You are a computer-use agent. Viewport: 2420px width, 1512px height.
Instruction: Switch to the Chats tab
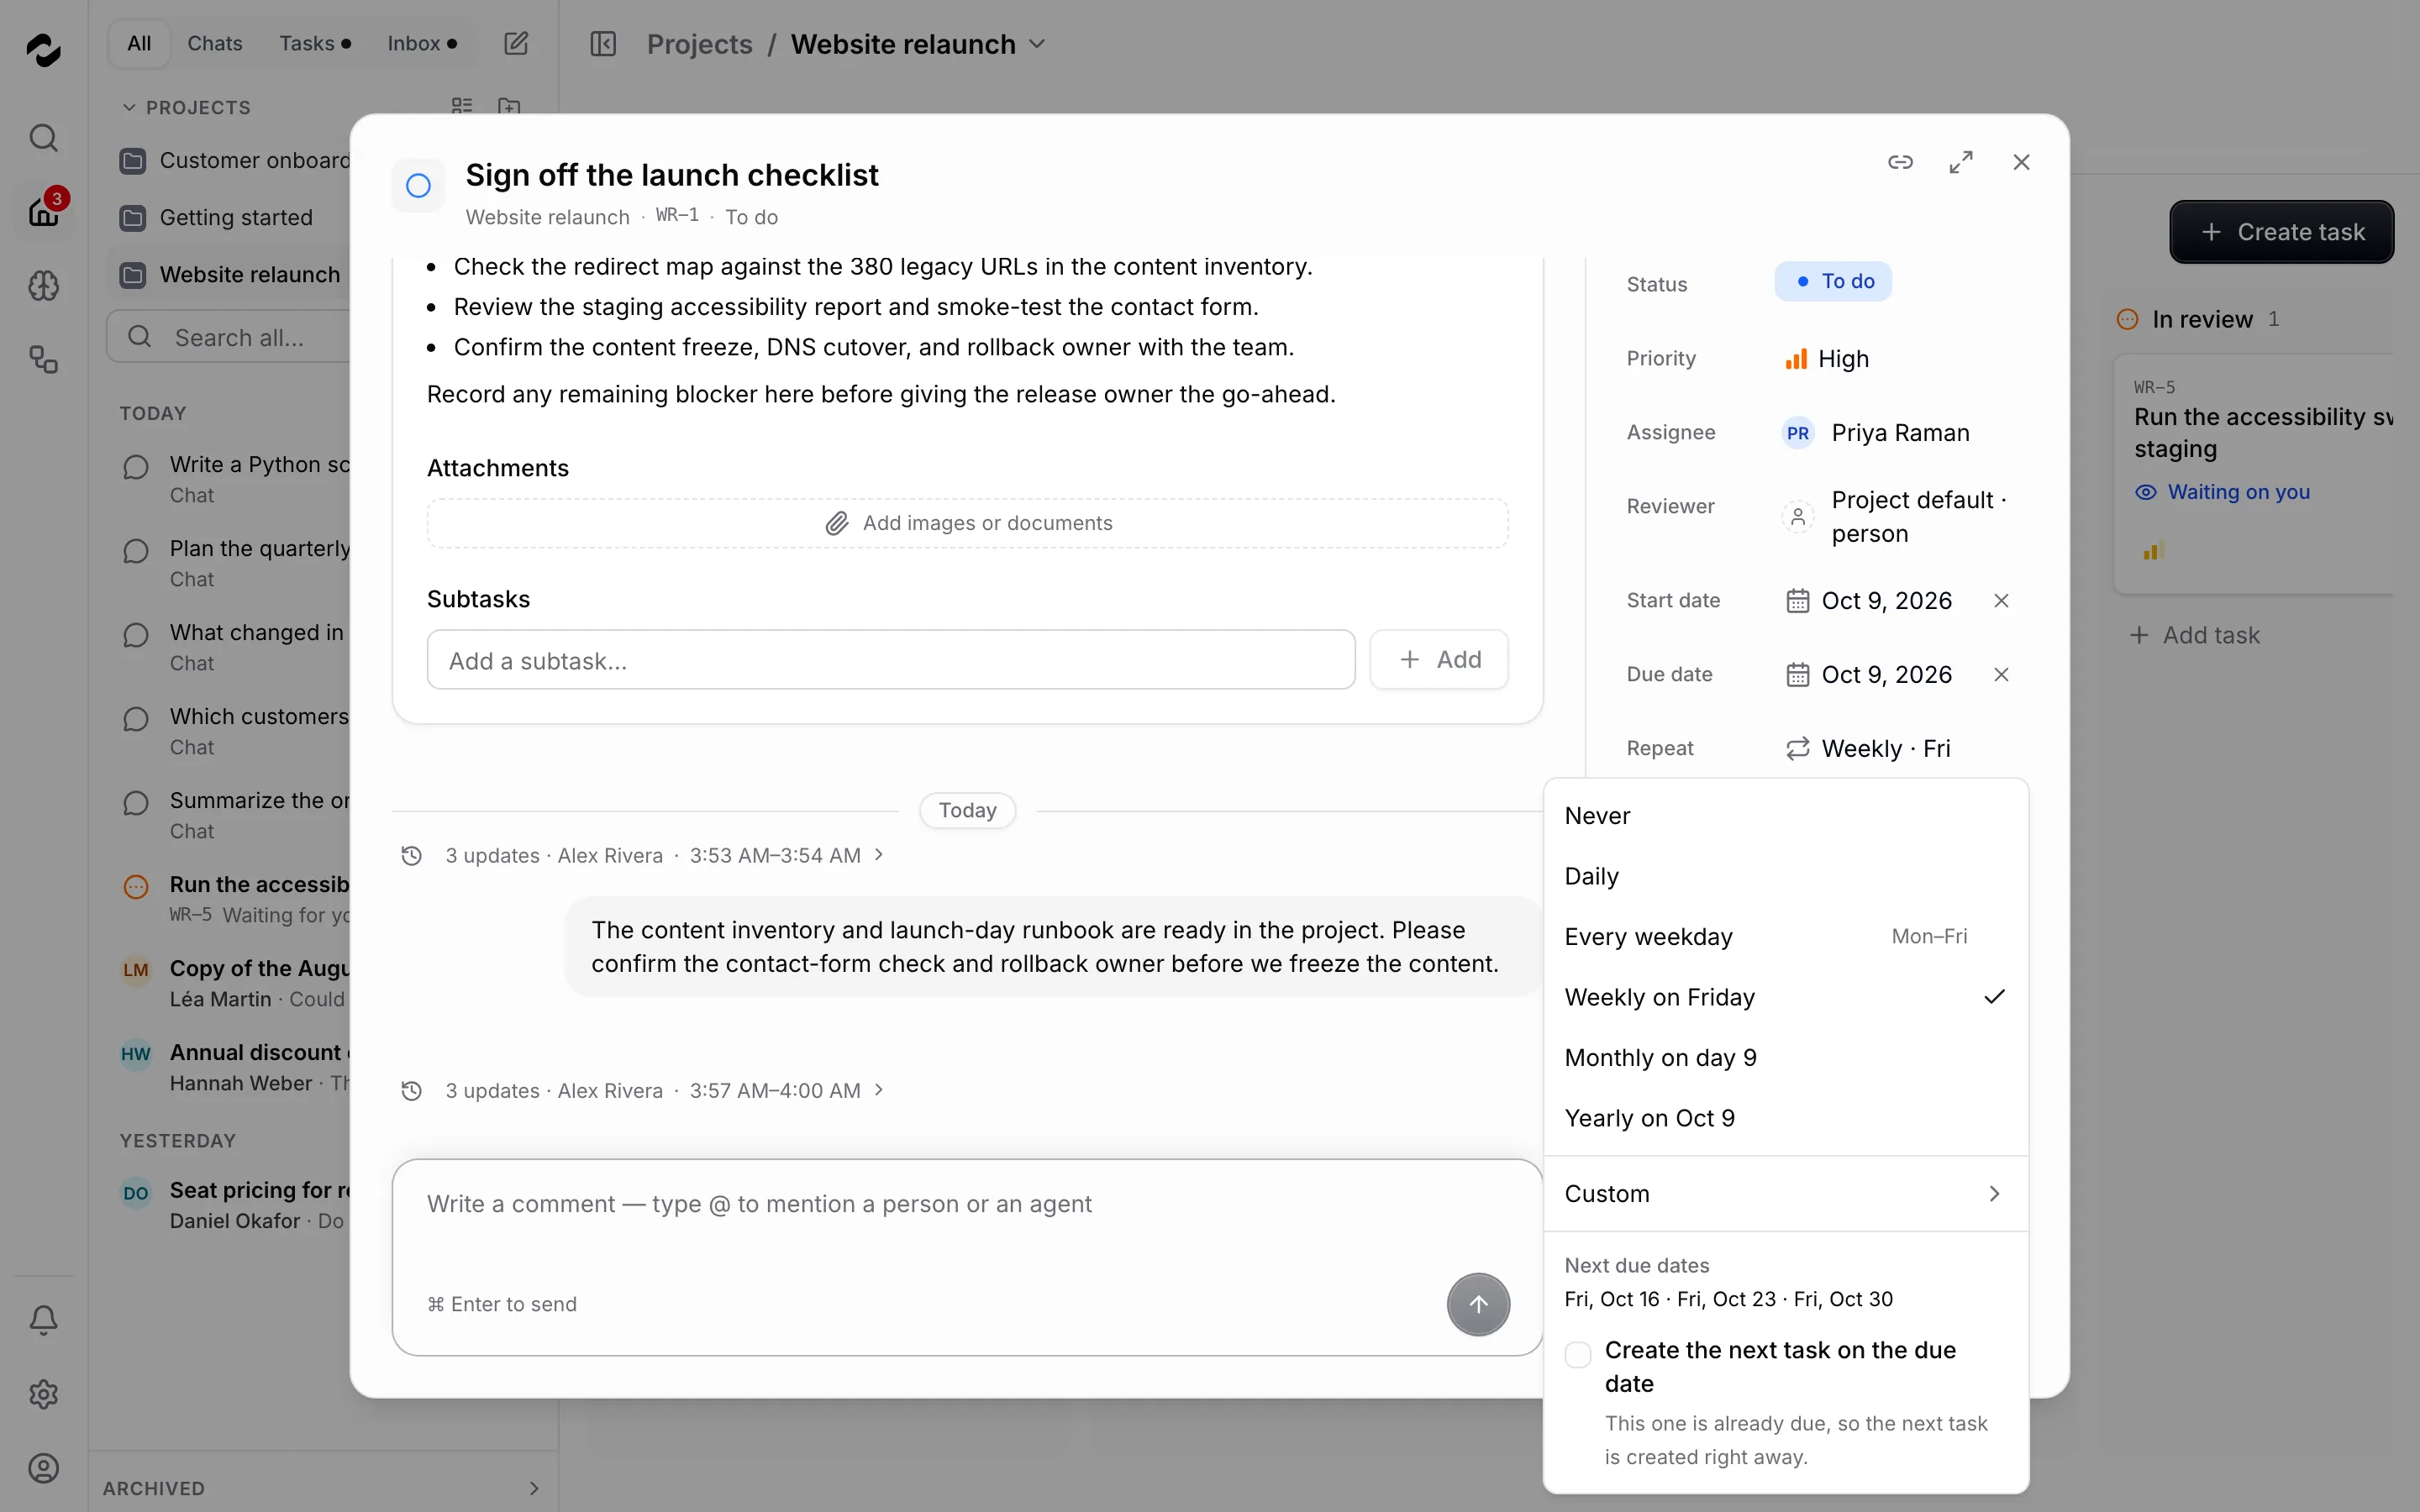[x=215, y=43]
